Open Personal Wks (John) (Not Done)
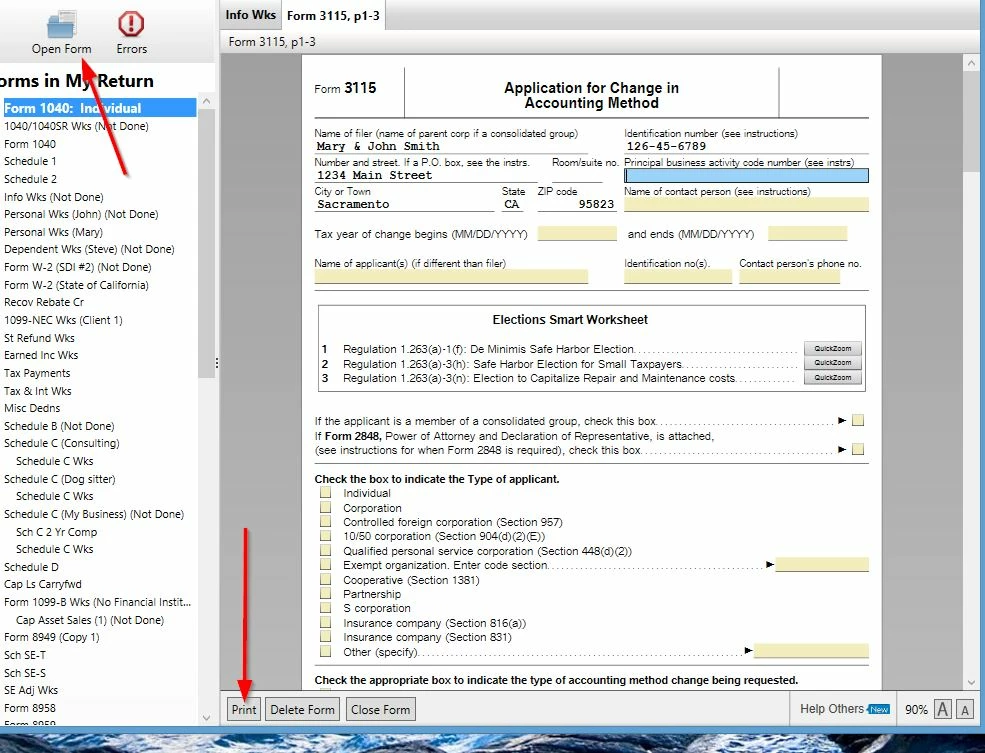 [81, 214]
